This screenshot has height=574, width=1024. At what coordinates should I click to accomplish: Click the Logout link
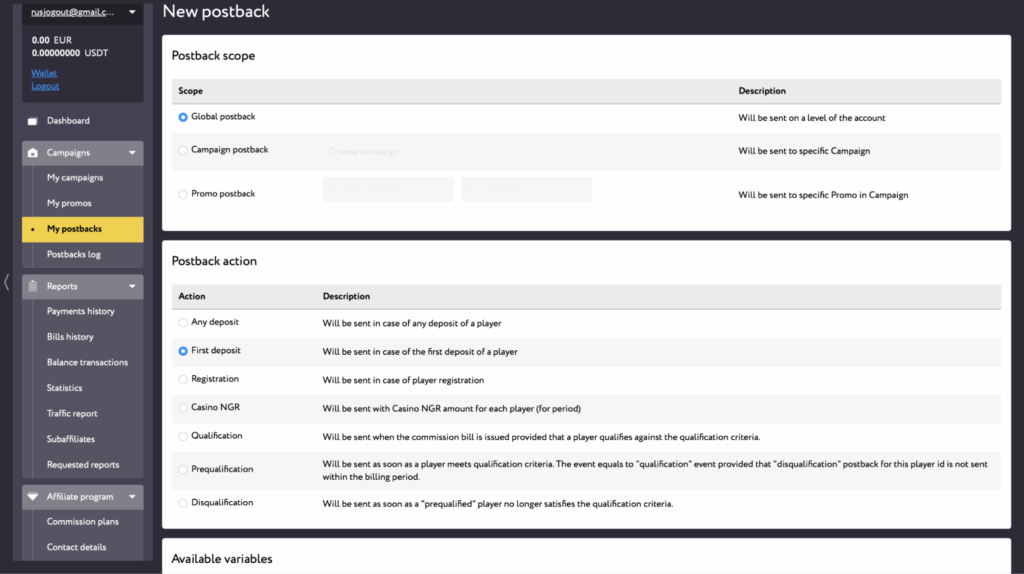click(45, 86)
